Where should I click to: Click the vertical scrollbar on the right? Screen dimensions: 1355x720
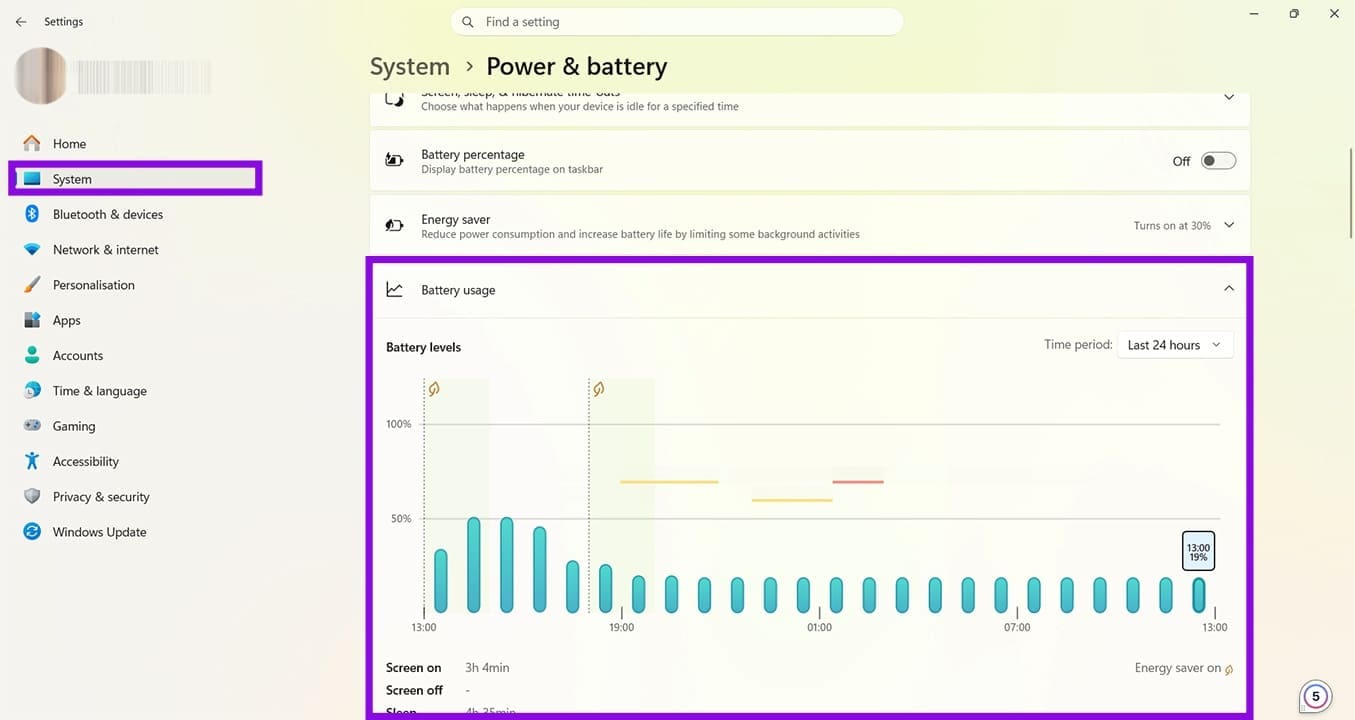1350,193
